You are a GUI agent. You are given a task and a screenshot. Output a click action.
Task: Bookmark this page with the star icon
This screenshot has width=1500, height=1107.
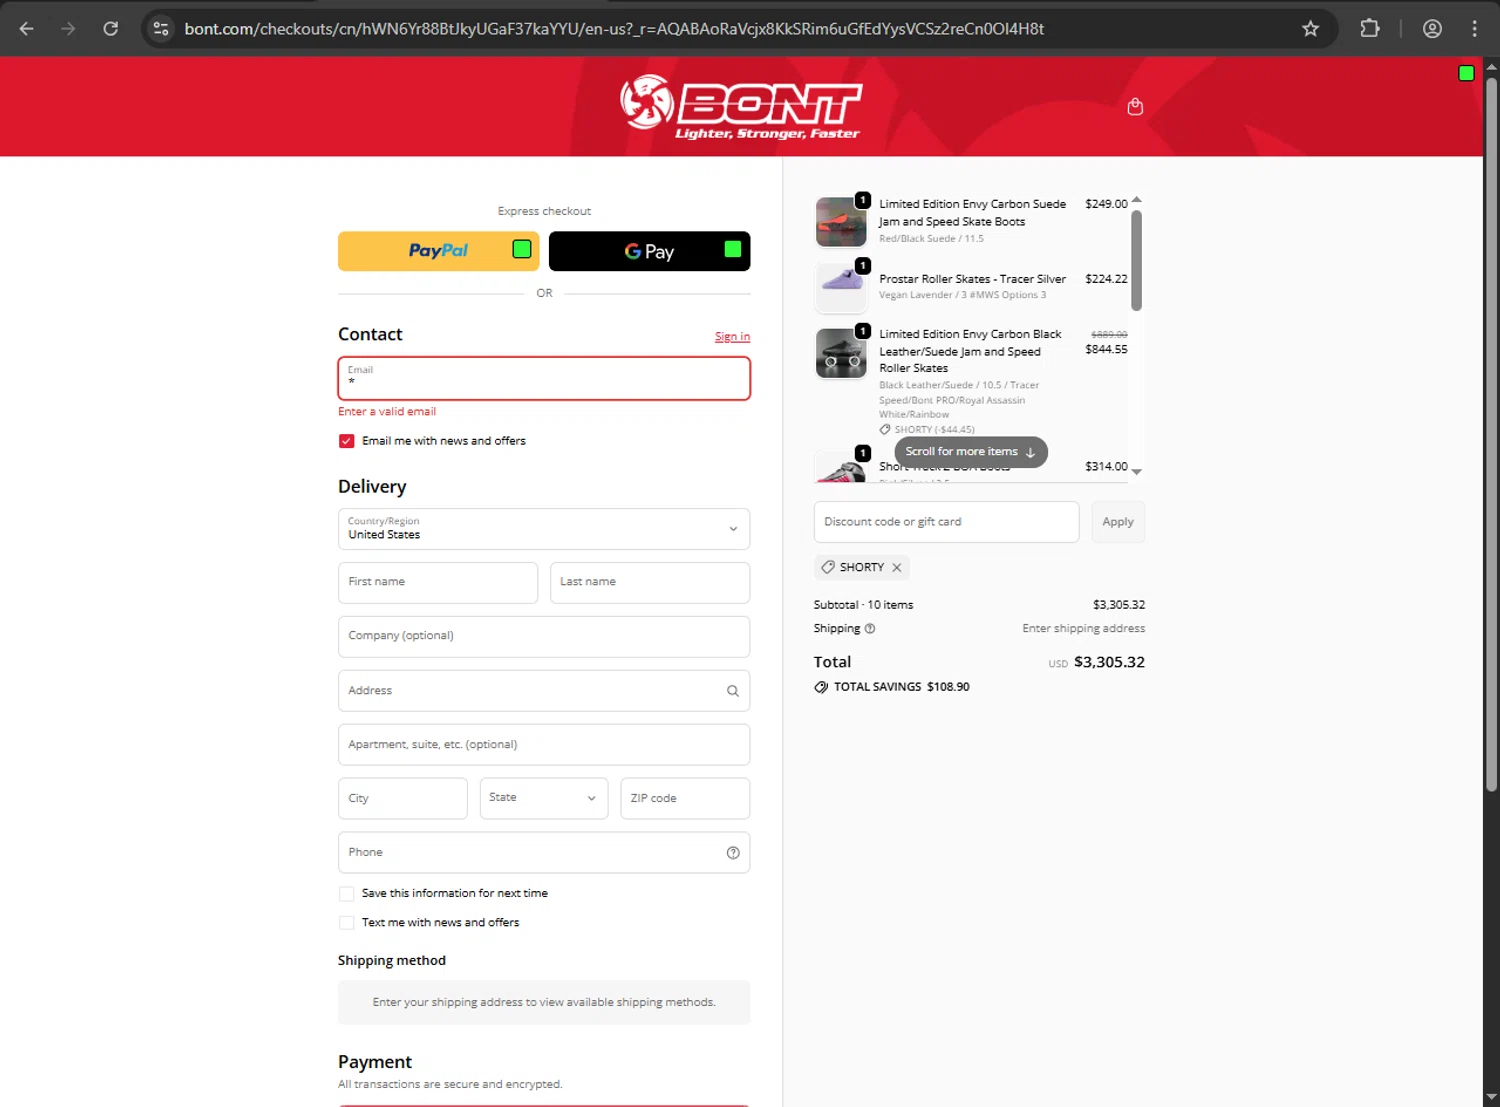click(x=1310, y=29)
